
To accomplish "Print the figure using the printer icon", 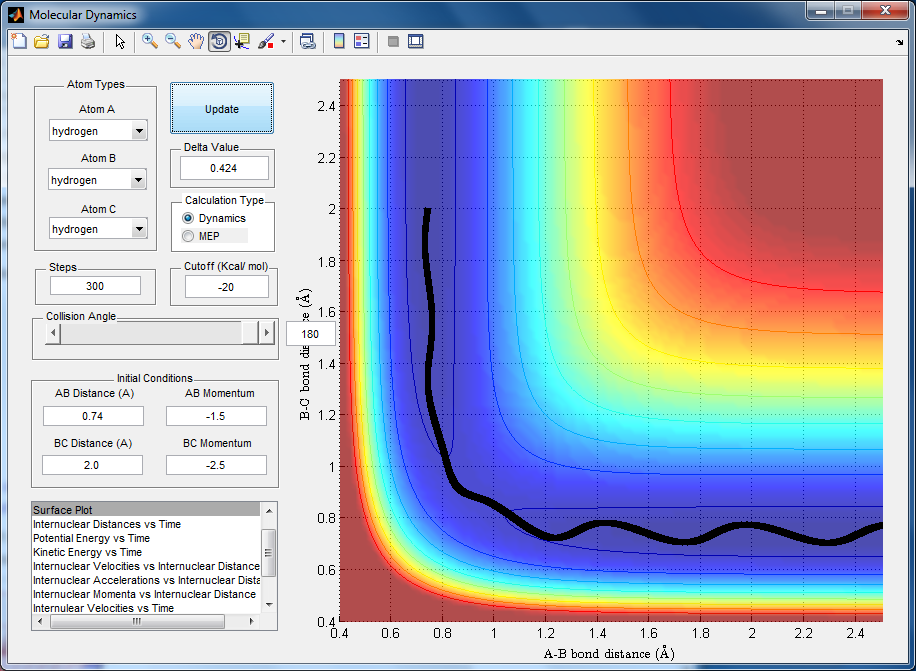I will click(x=88, y=41).
